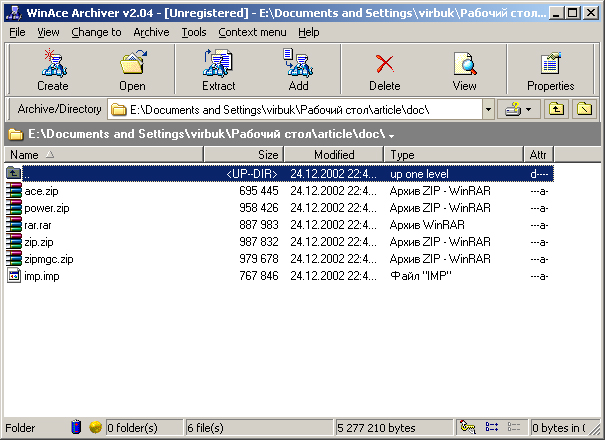The image size is (605, 440).
Task: Sort by the Type column header
Action: tap(454, 154)
